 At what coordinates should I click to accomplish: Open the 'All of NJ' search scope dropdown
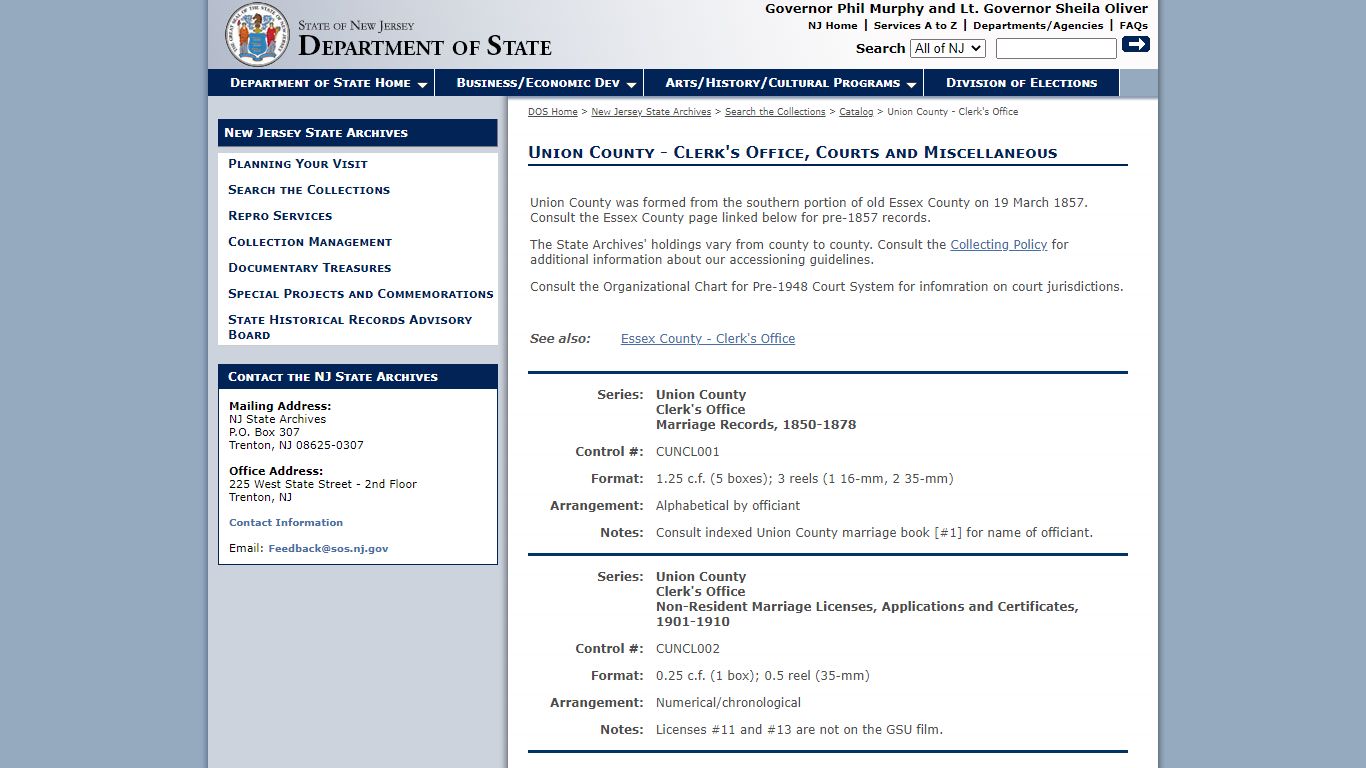[x=948, y=48]
